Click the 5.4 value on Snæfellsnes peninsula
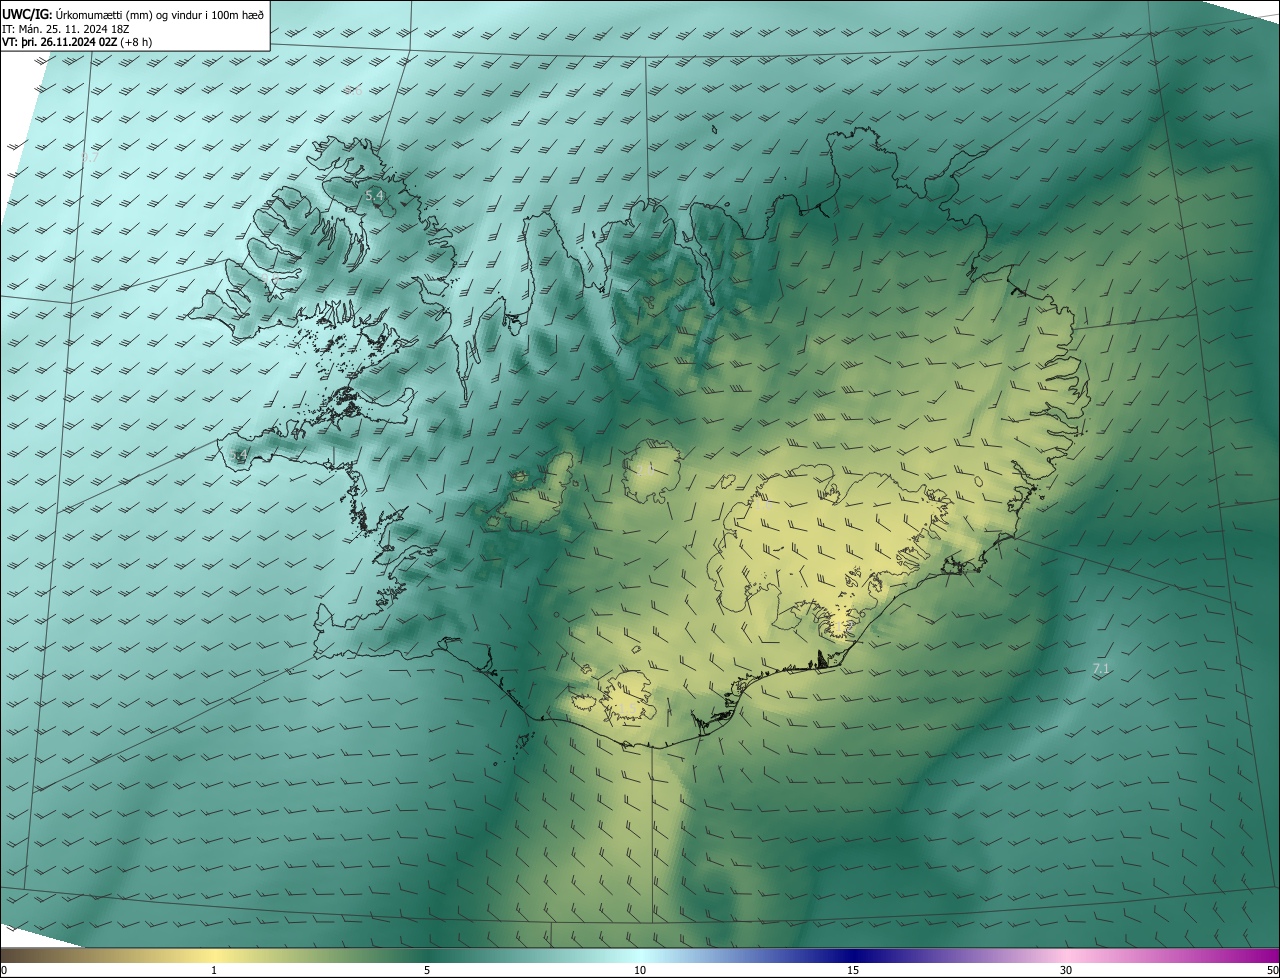1280x978 pixels. coord(239,456)
